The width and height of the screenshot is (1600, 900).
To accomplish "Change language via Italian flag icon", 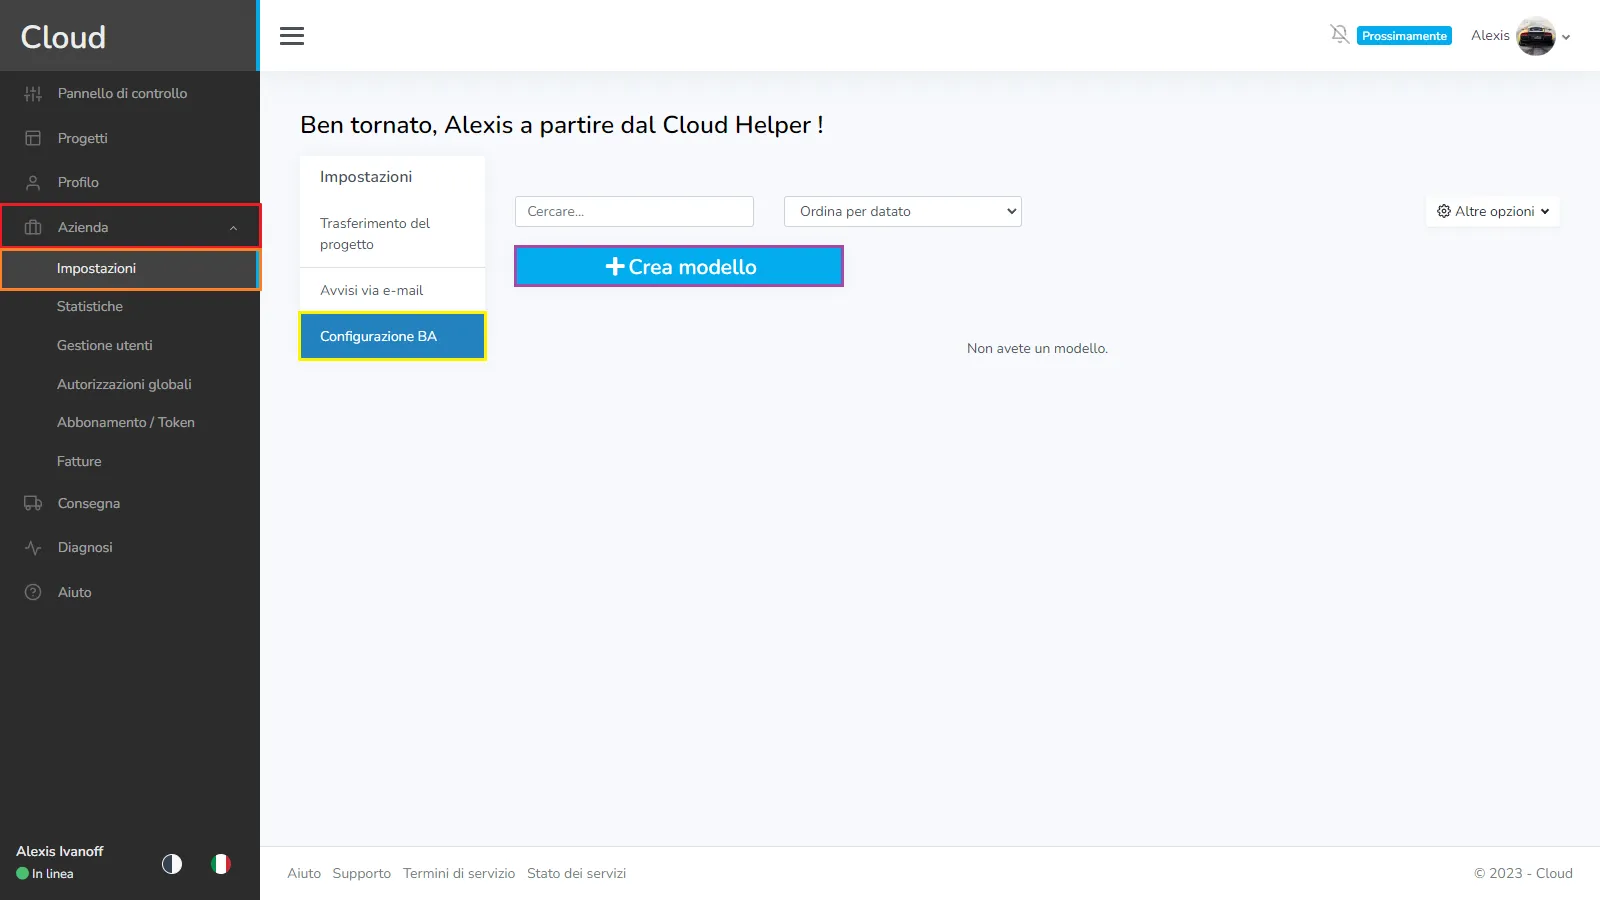I will pos(221,863).
